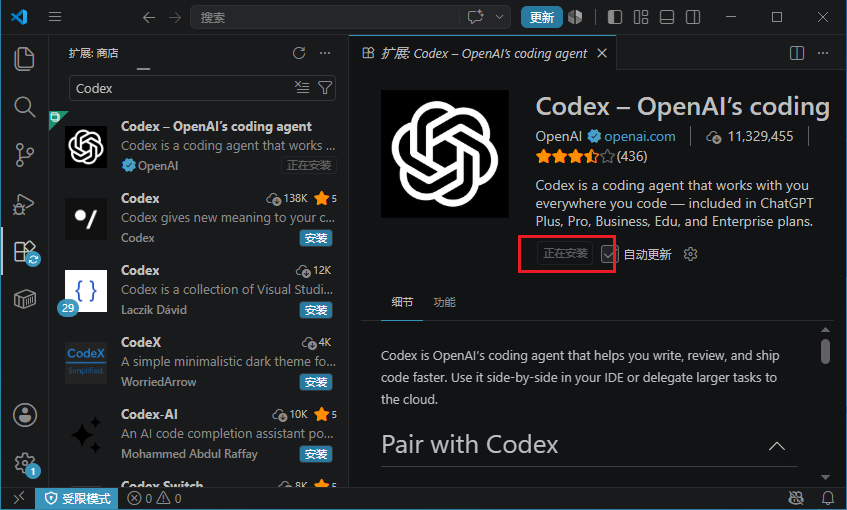Click the disabled 正在安装 button in details
The image size is (847, 510).
[564, 253]
